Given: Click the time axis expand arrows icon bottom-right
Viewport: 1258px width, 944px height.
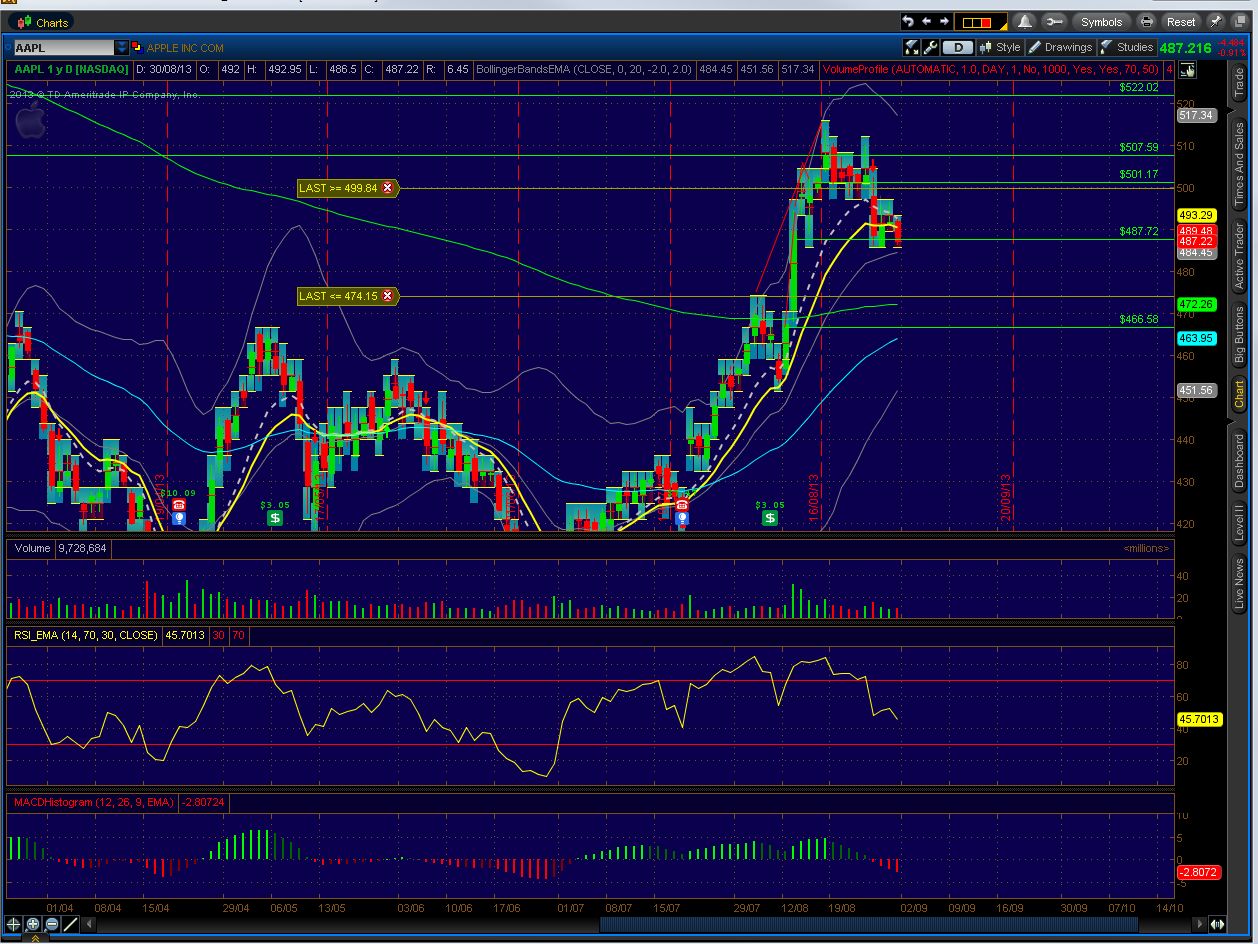Looking at the screenshot, I should (1217, 924).
